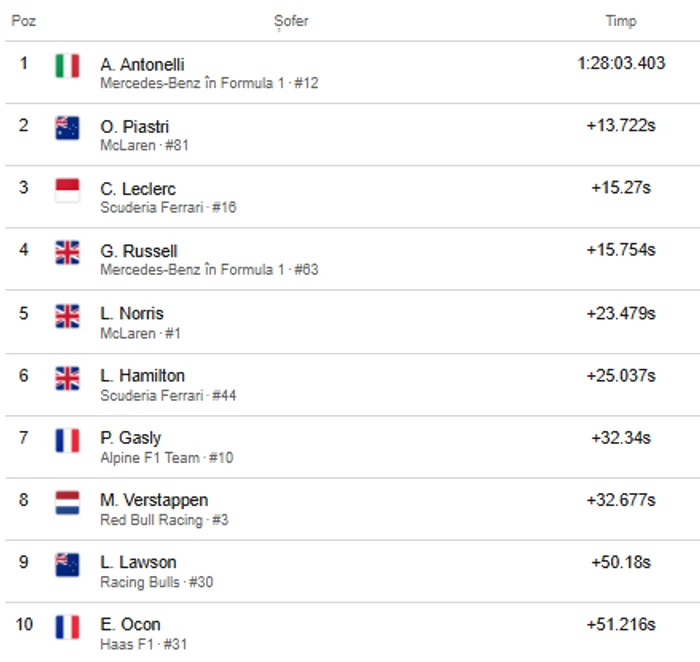The image size is (700, 662).
Task: Click the Timp column header
Action: [620, 21]
